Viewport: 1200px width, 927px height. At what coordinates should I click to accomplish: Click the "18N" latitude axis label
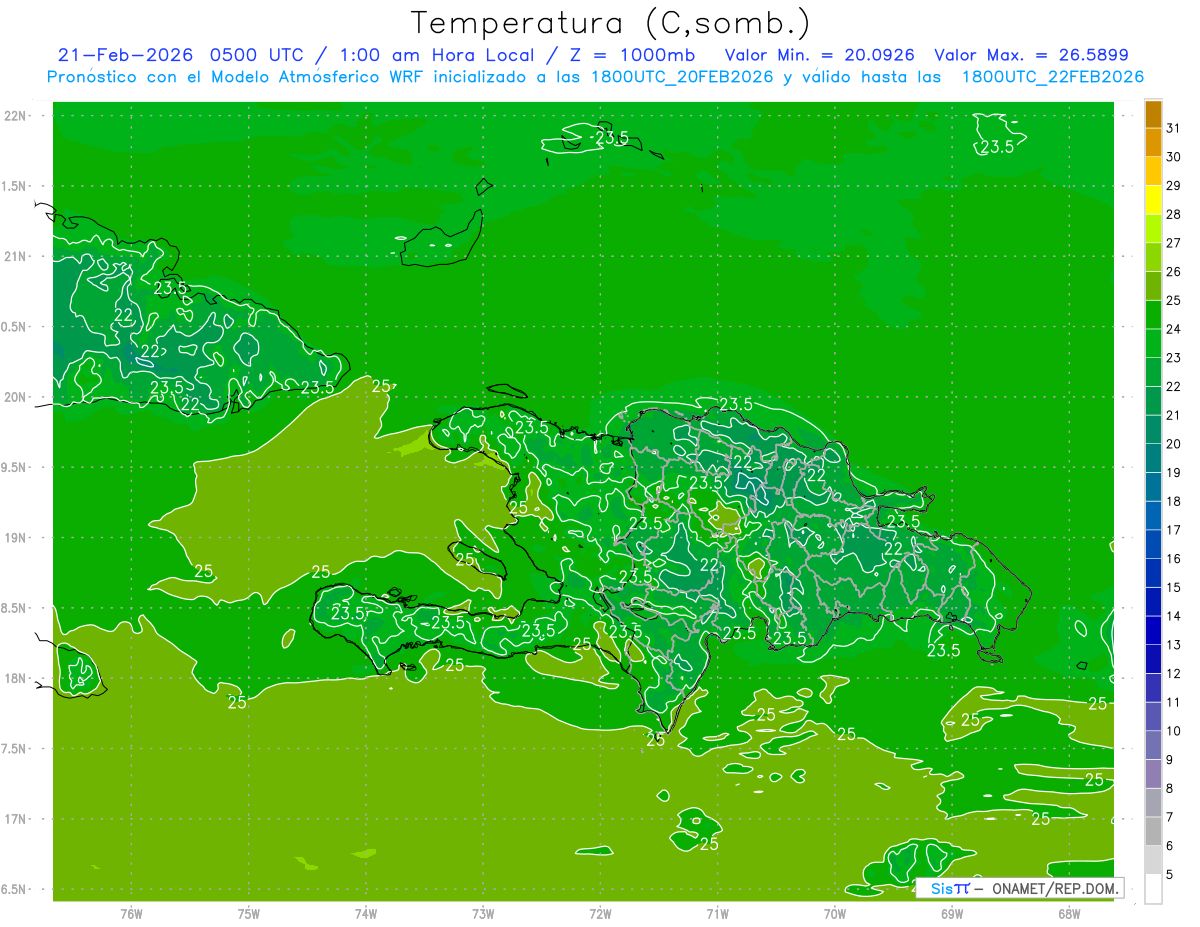(x=15, y=679)
